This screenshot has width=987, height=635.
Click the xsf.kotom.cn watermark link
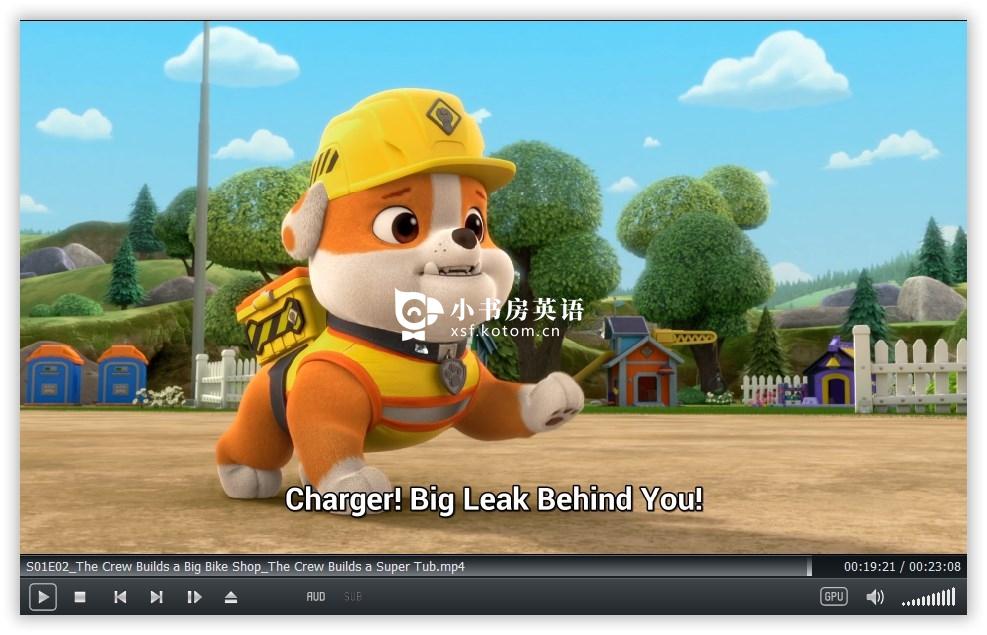click(x=505, y=331)
